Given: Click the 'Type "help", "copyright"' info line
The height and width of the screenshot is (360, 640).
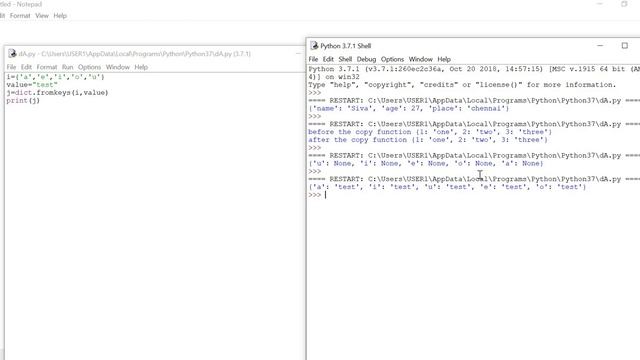Looking at the screenshot, I should [462, 85].
